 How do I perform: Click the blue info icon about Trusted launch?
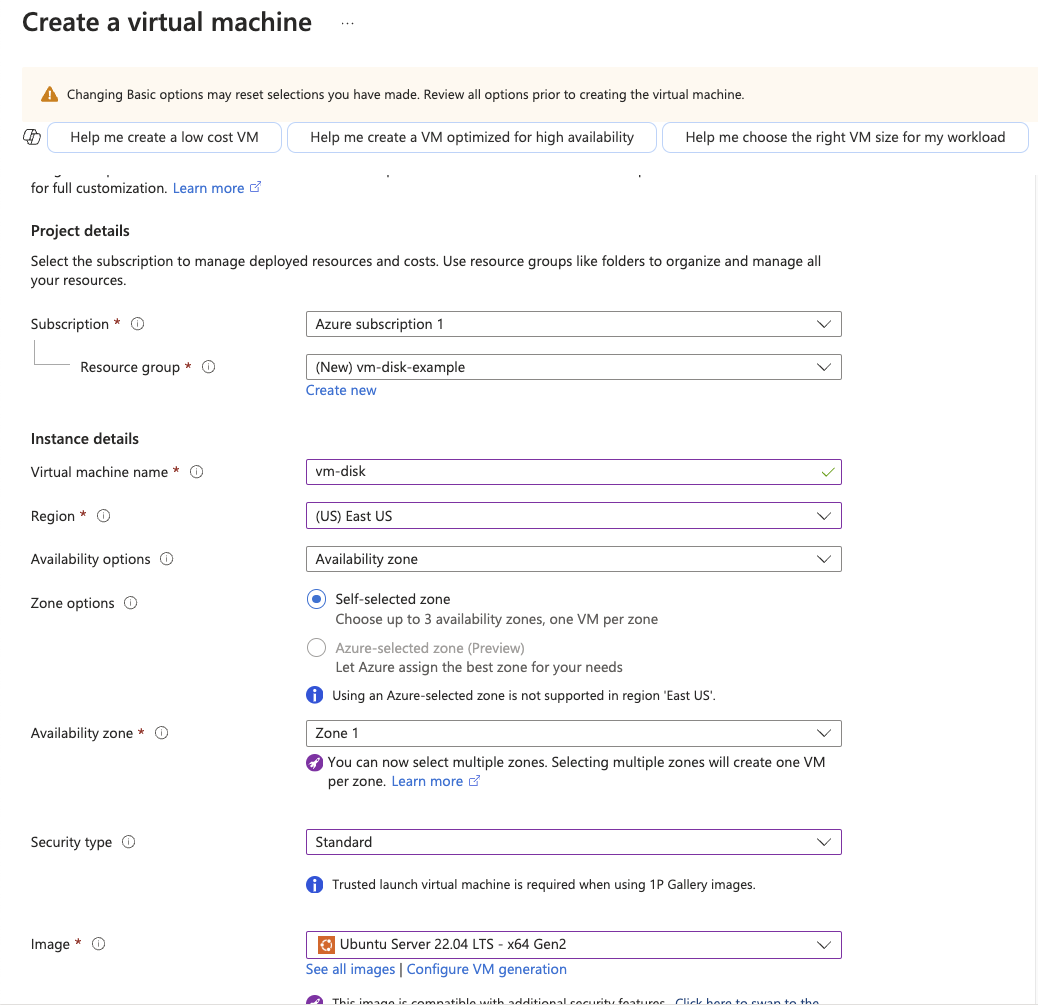(314, 885)
